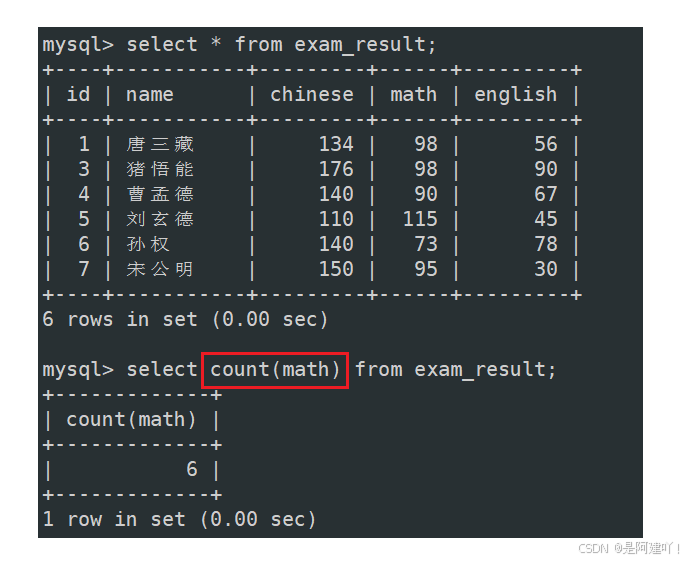Click id value 3 in 猪悟能 row
686x562 pixels.
point(84,169)
